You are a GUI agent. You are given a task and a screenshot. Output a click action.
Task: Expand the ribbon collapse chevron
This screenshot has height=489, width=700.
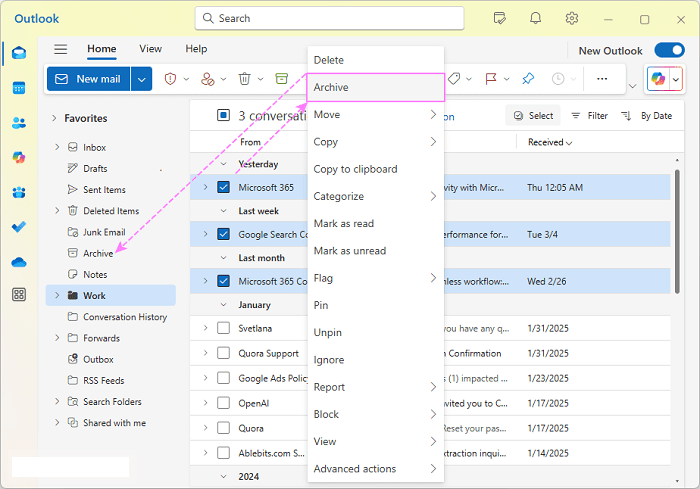[x=633, y=86]
